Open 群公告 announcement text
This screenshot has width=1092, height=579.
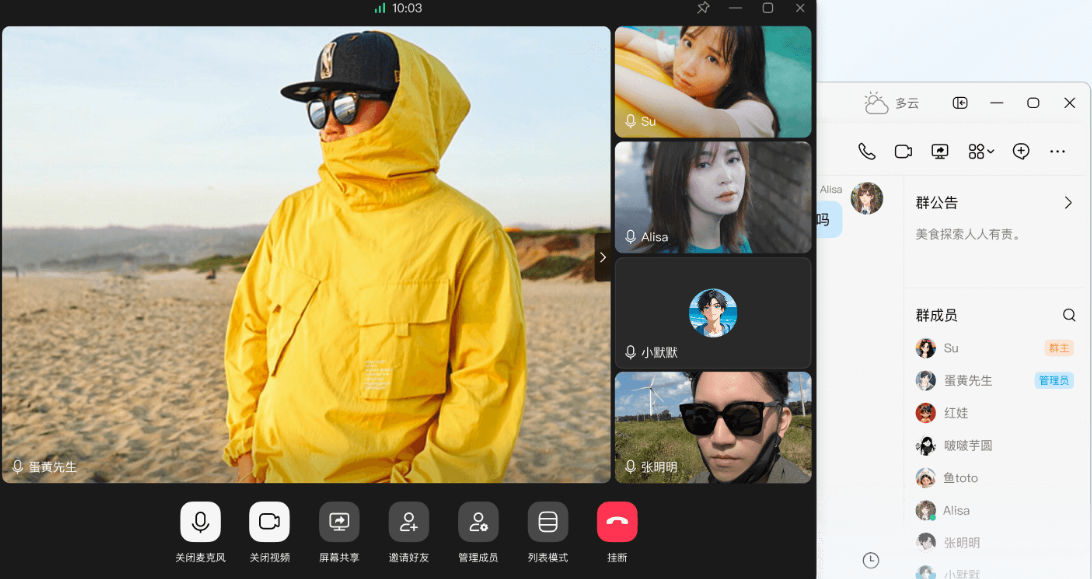coord(968,235)
